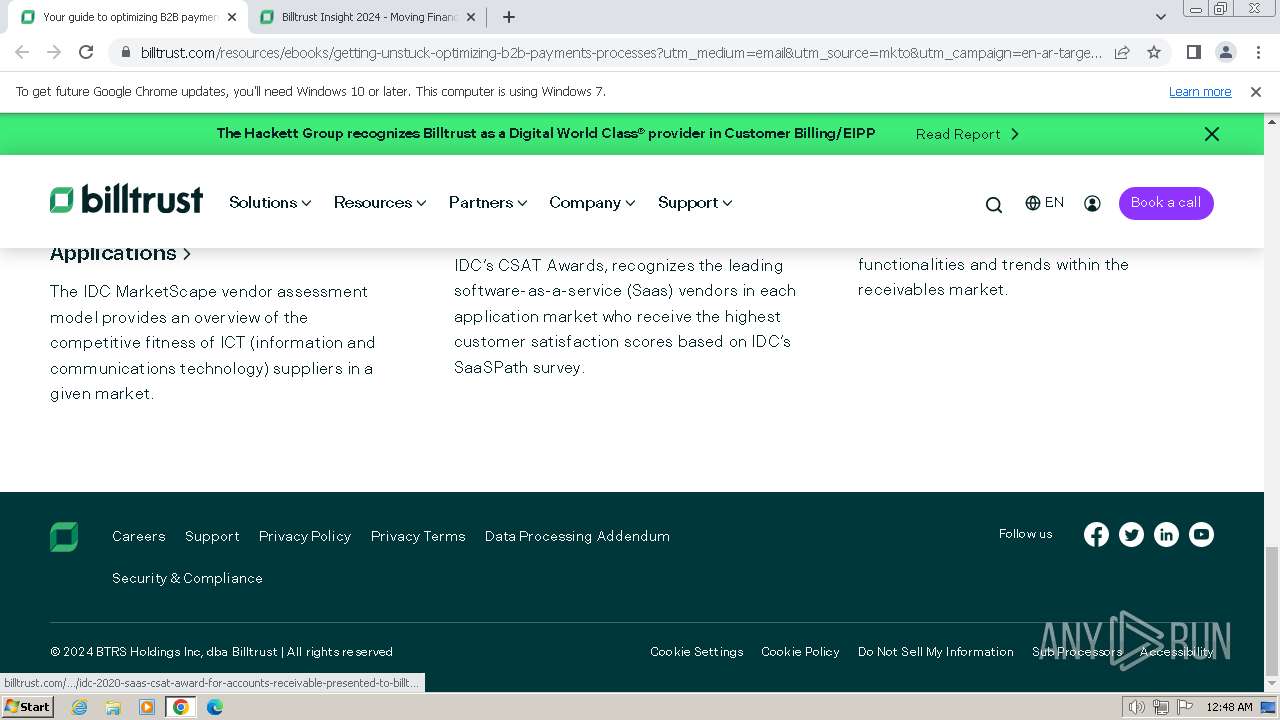1280x720 pixels.
Task: Close the Billtrust Insight 2024 tab
Action: coord(470,17)
